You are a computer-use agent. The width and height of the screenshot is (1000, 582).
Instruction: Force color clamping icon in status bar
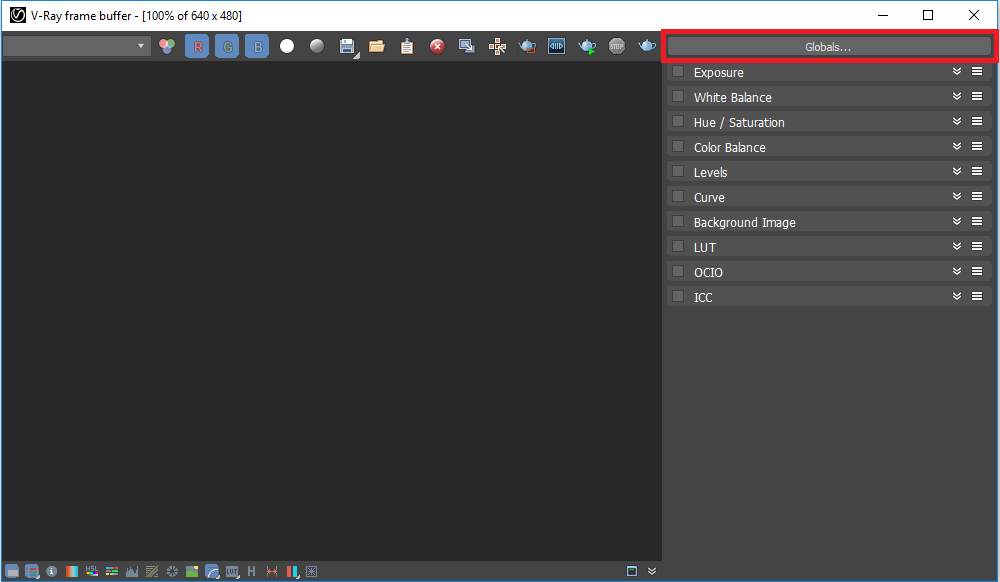click(x=32, y=571)
